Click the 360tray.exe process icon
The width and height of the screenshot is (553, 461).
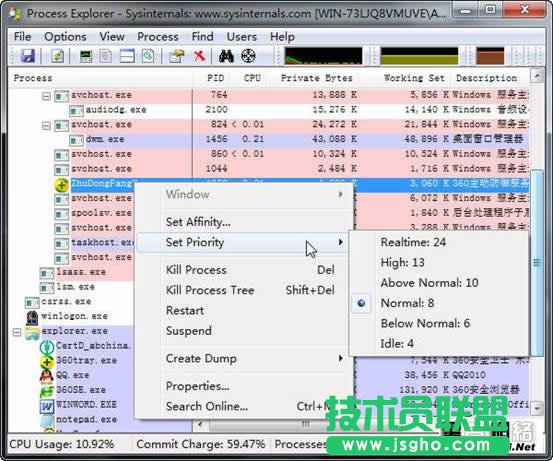(47, 362)
